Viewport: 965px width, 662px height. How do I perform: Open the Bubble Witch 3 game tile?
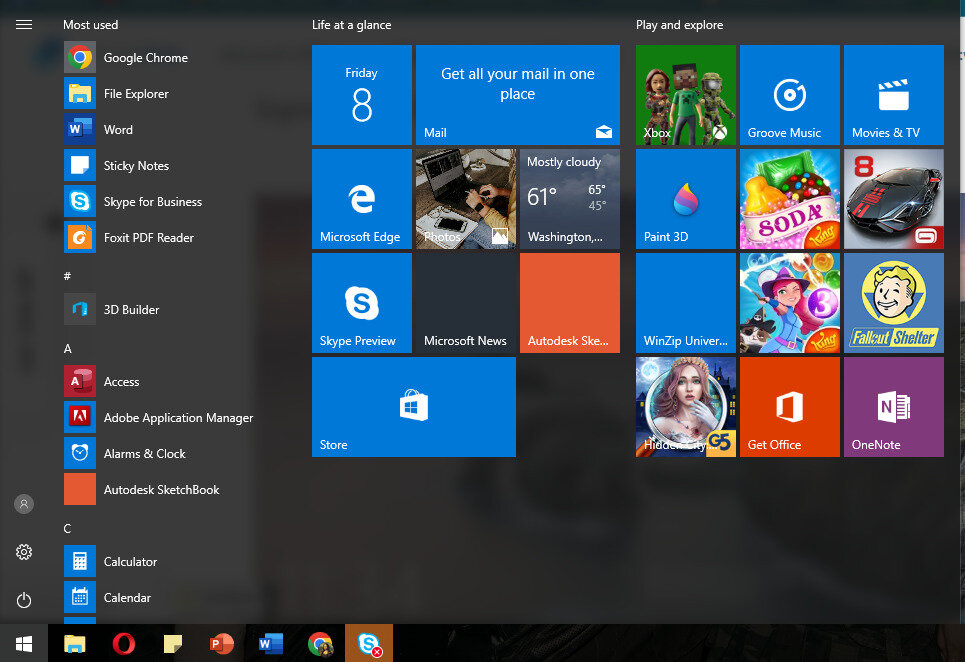(x=790, y=303)
